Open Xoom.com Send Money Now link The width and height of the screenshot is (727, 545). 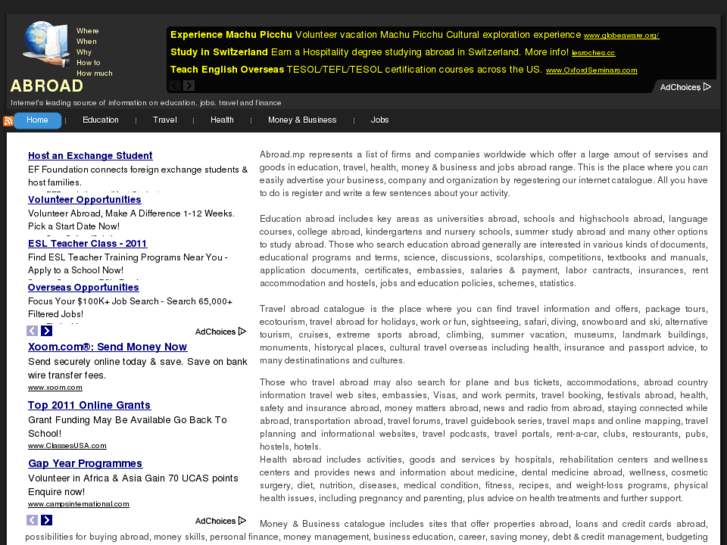[x=108, y=347]
